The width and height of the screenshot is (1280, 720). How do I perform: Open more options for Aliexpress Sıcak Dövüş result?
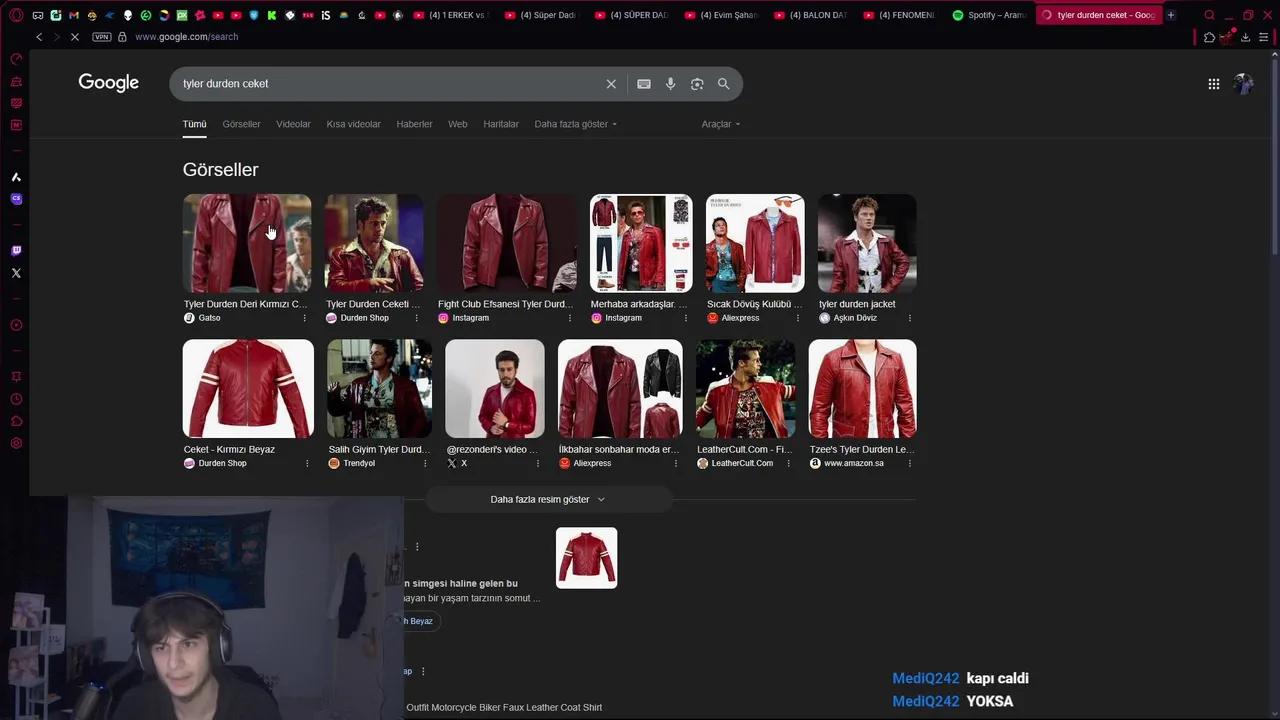(x=798, y=318)
